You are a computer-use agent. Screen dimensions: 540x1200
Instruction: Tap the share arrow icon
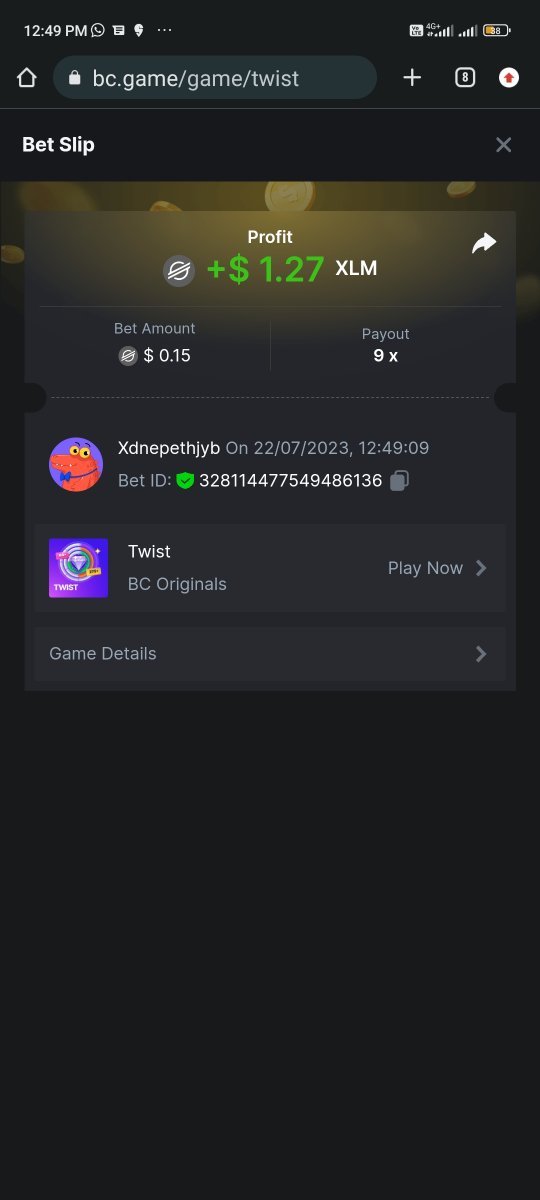click(484, 243)
